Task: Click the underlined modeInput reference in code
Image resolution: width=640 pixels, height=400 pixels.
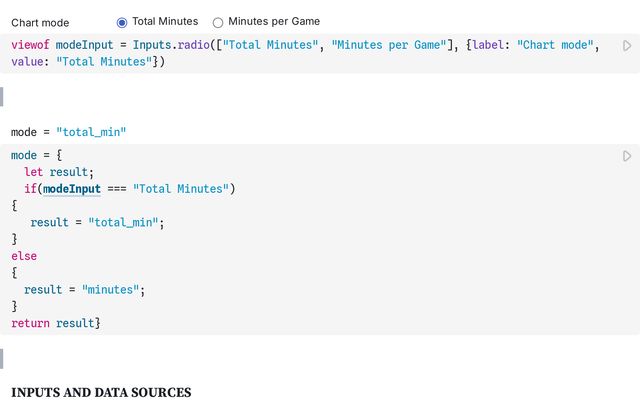Action: click(x=72, y=189)
